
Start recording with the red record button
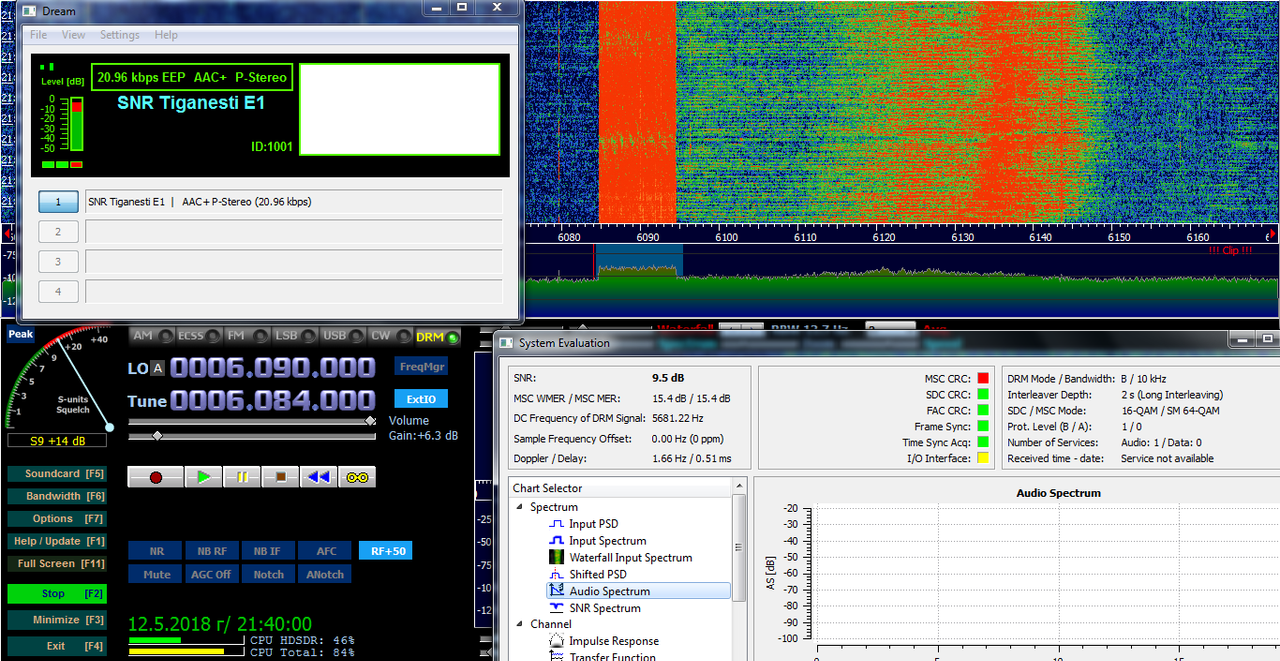tap(156, 477)
